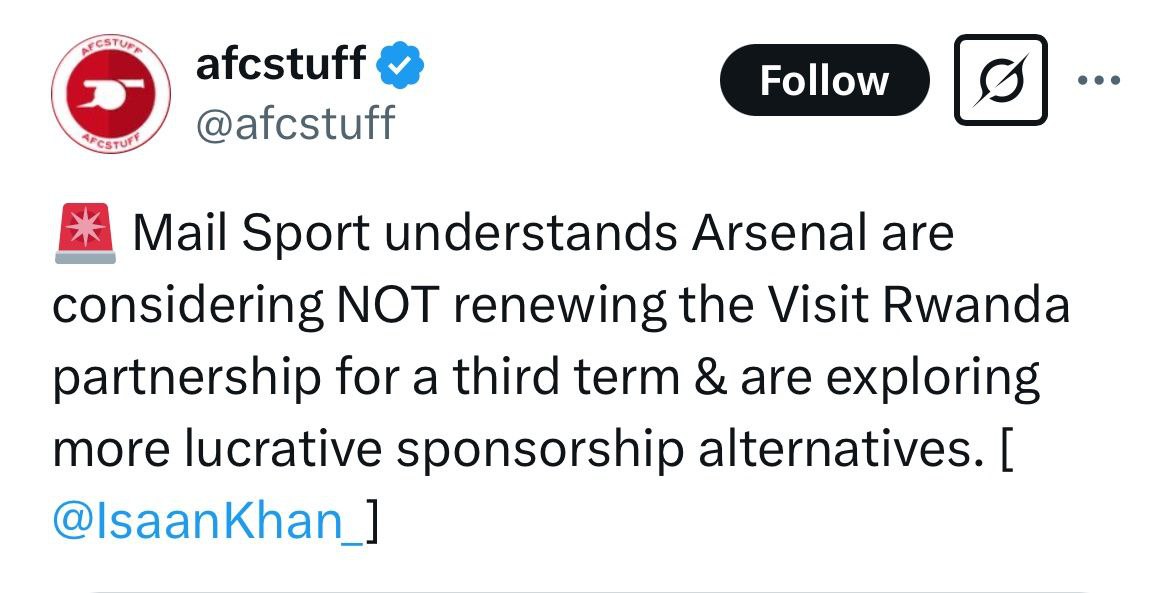The image size is (1149, 593).
Task: Click the words 'Mail Sport' in tweet
Action: coord(250,235)
